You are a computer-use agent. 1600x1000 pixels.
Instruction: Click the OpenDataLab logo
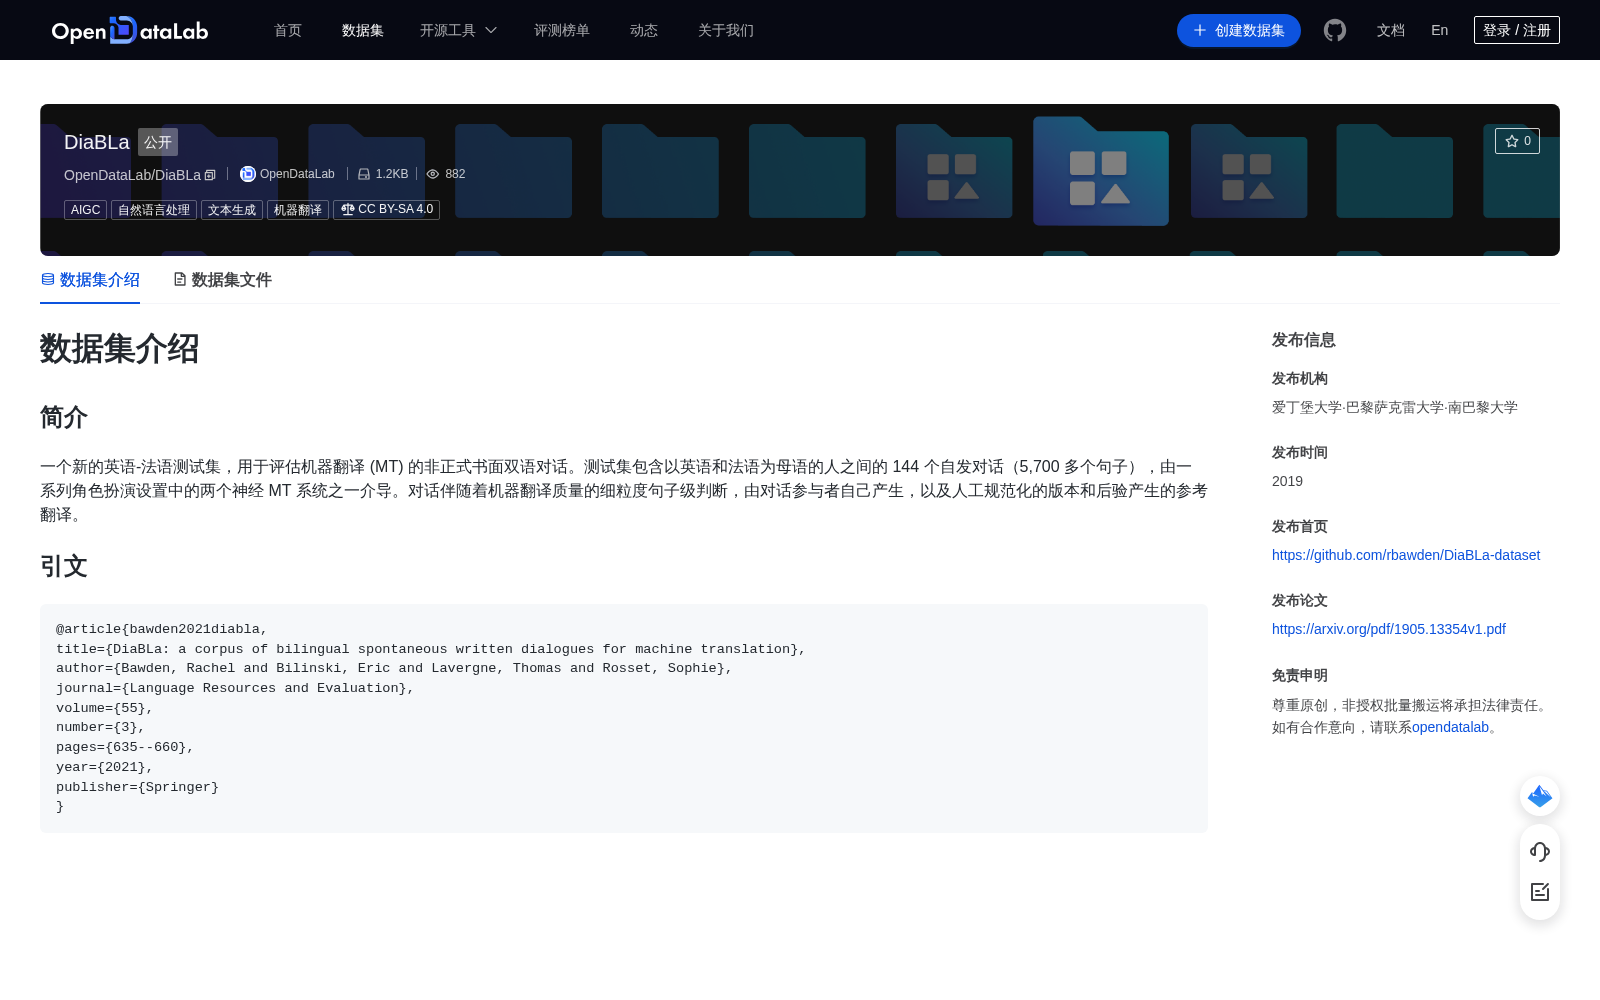130,30
